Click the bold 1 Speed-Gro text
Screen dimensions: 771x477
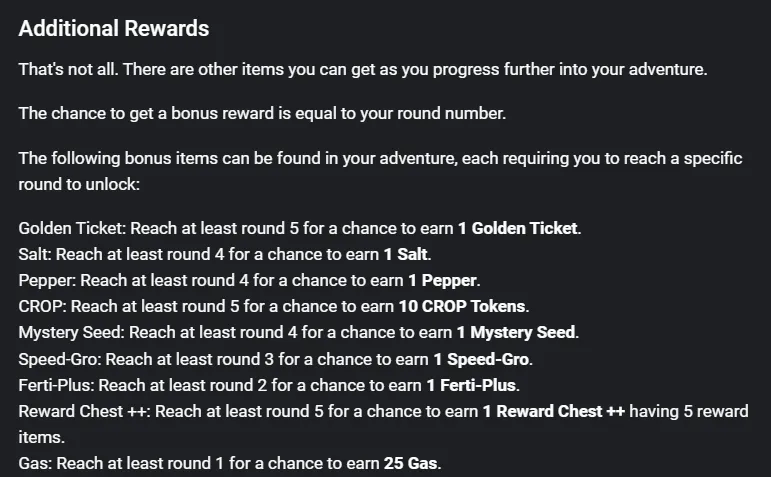coord(481,359)
